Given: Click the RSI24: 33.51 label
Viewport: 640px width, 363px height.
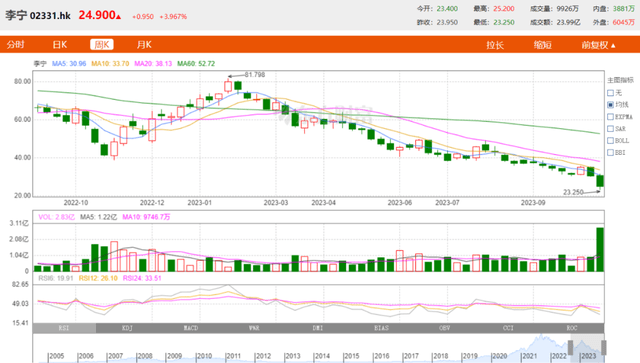Looking at the screenshot, I should click(x=142, y=278).
